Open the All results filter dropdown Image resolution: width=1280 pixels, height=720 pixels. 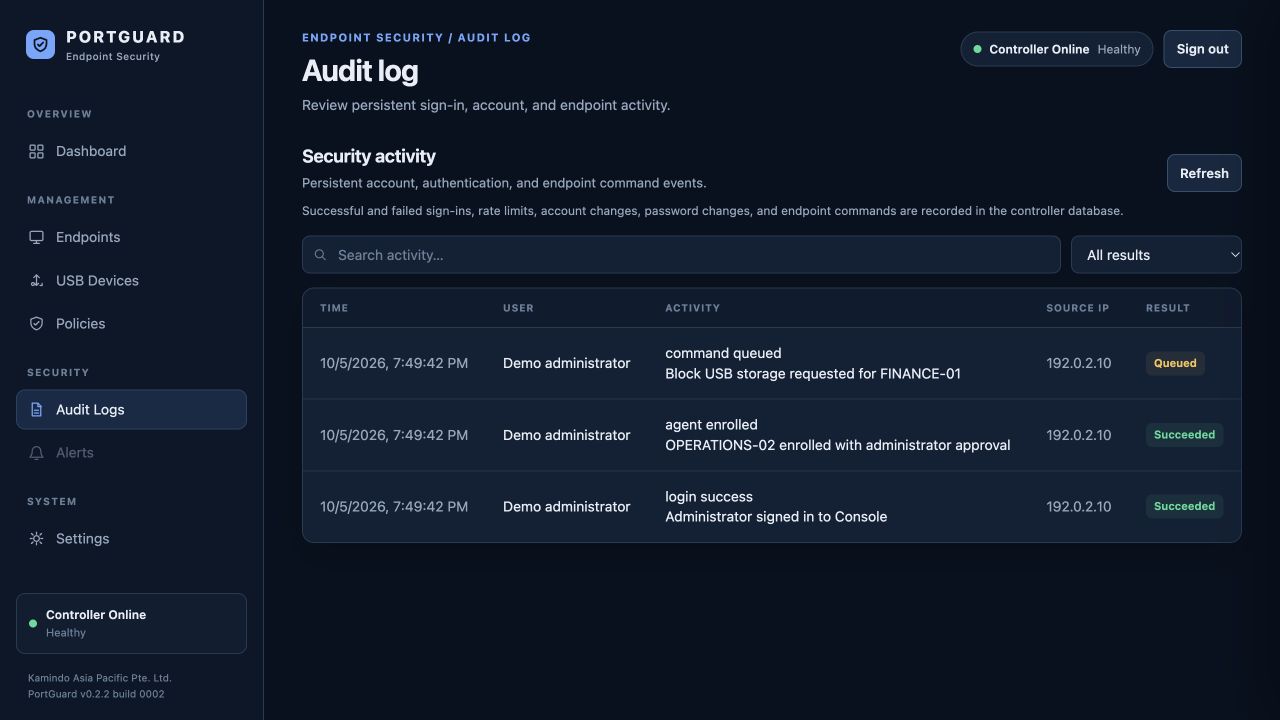[x=1156, y=255]
